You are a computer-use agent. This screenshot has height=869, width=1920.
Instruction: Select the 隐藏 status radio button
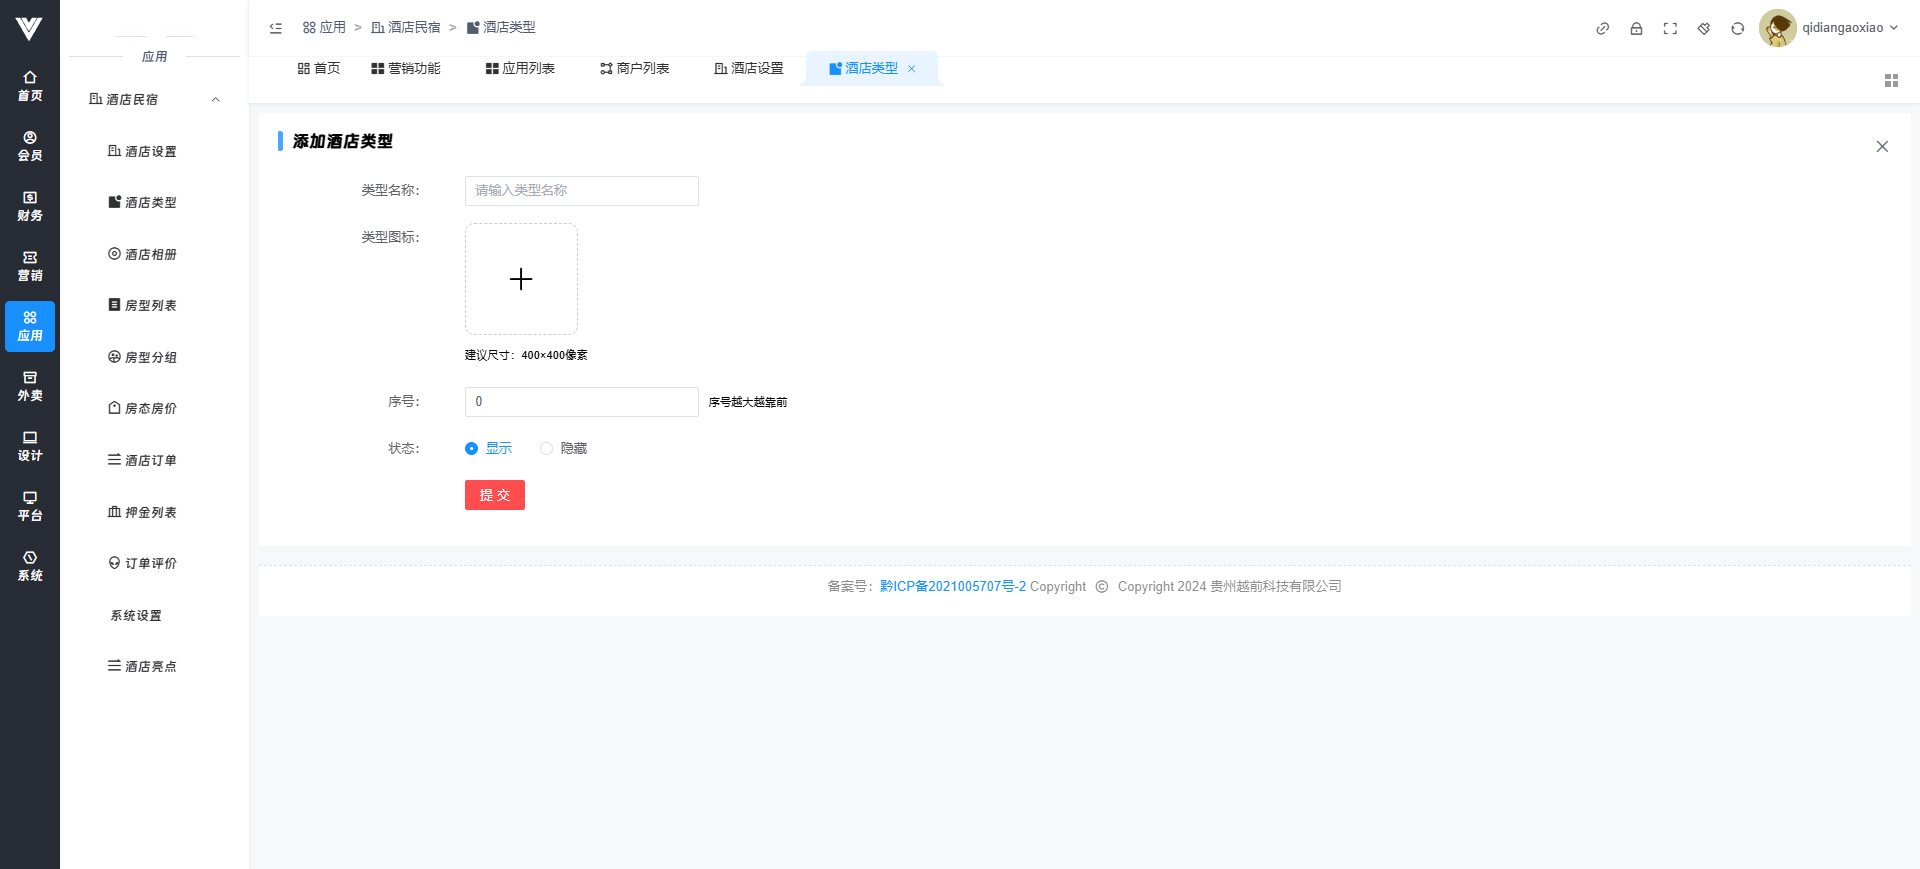click(547, 449)
